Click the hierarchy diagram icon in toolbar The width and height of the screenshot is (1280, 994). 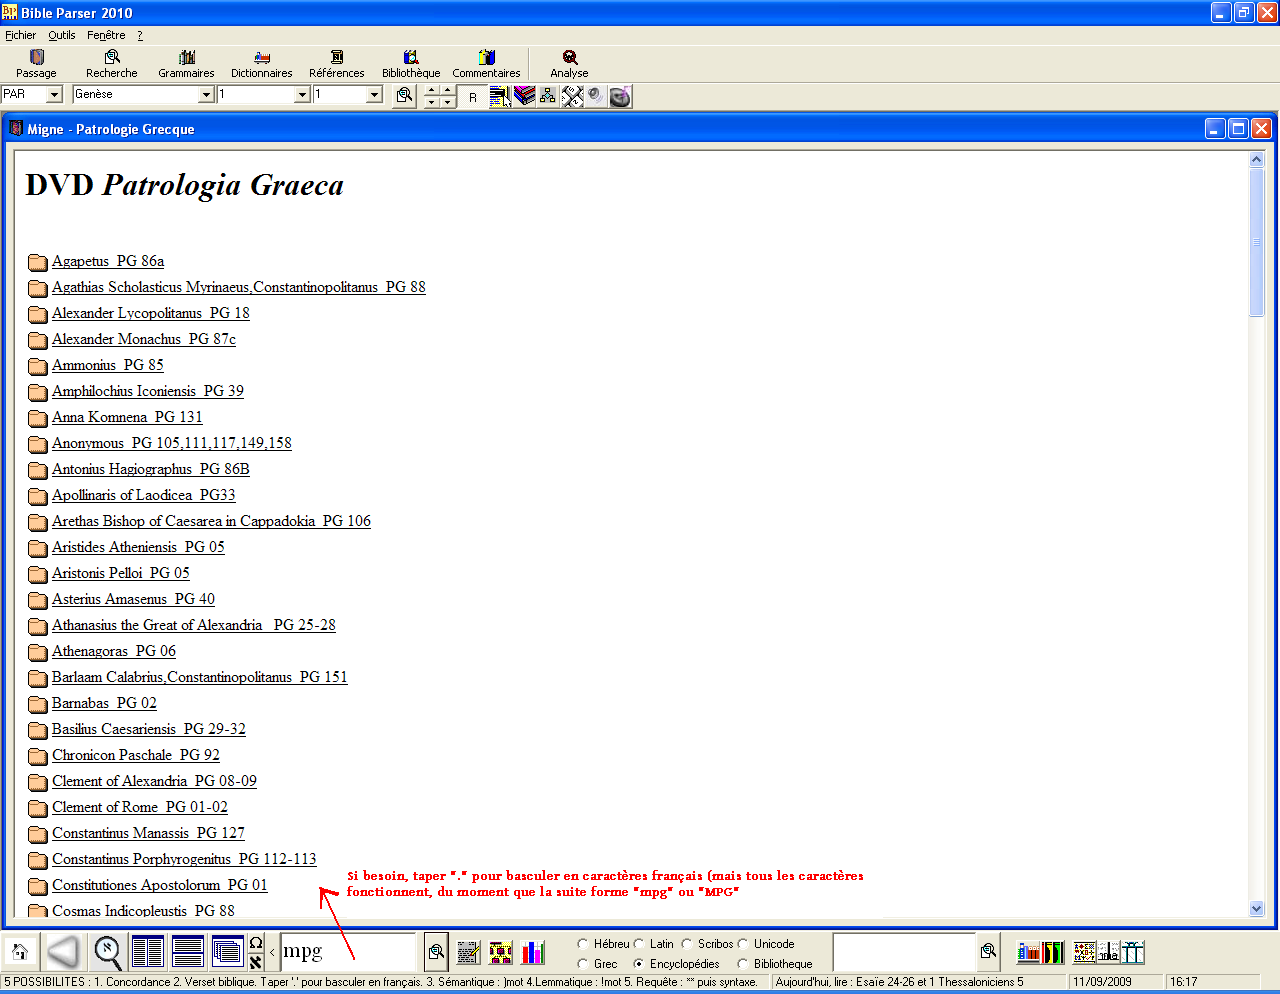click(x=548, y=96)
